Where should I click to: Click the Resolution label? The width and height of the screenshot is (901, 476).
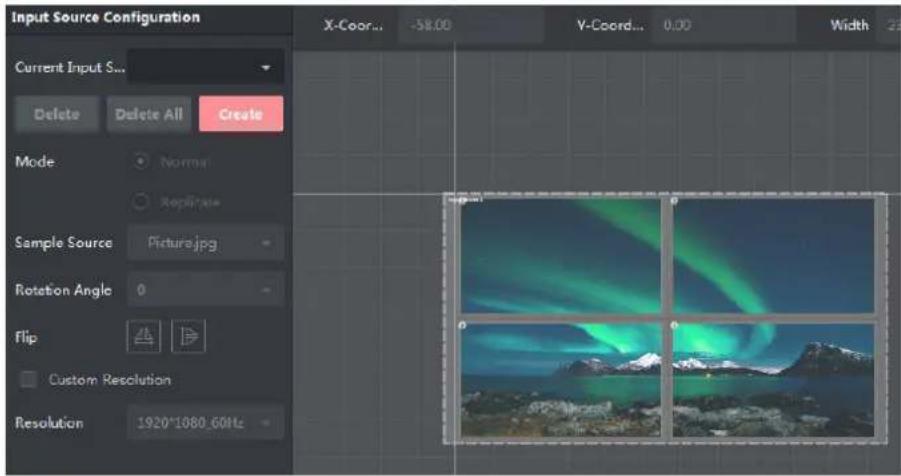(x=49, y=423)
